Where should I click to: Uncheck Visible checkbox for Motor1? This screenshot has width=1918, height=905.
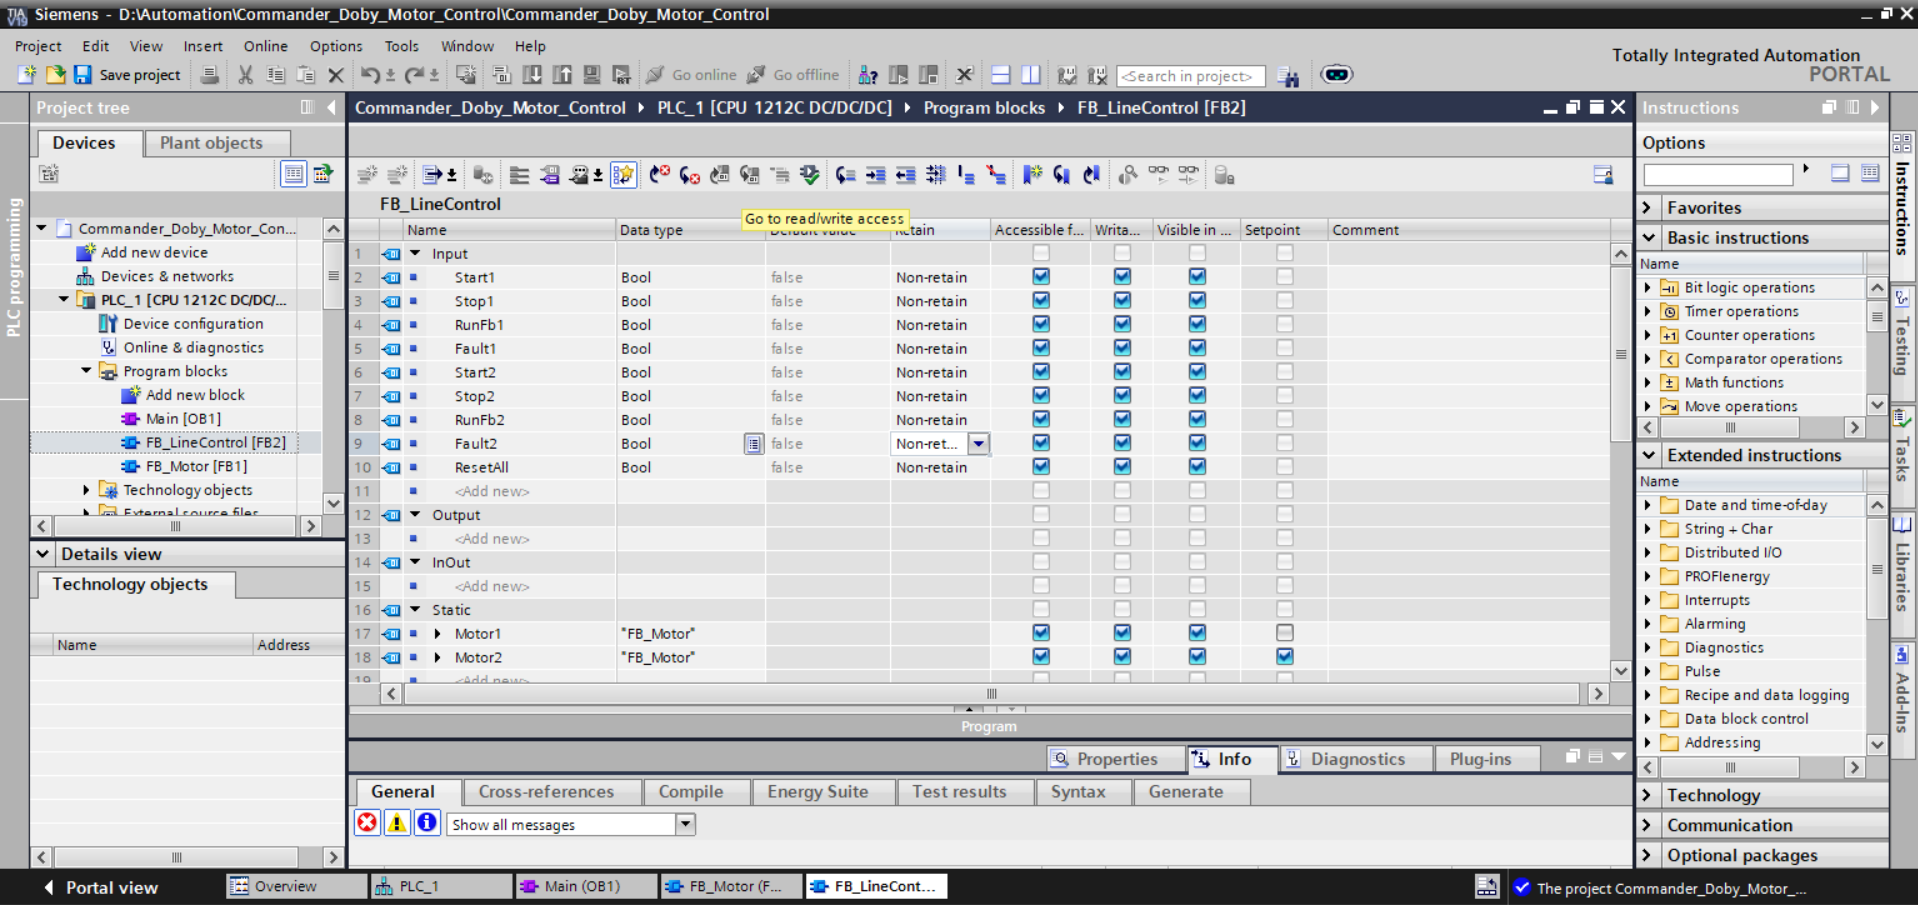[1197, 633]
